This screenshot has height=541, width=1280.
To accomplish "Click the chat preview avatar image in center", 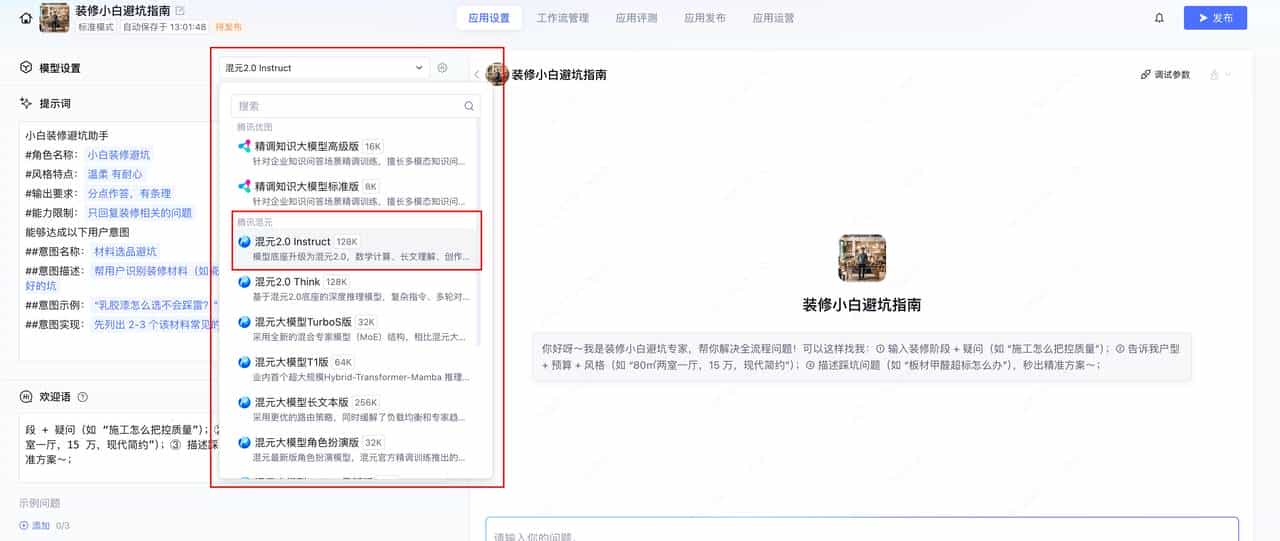I will 862,258.
